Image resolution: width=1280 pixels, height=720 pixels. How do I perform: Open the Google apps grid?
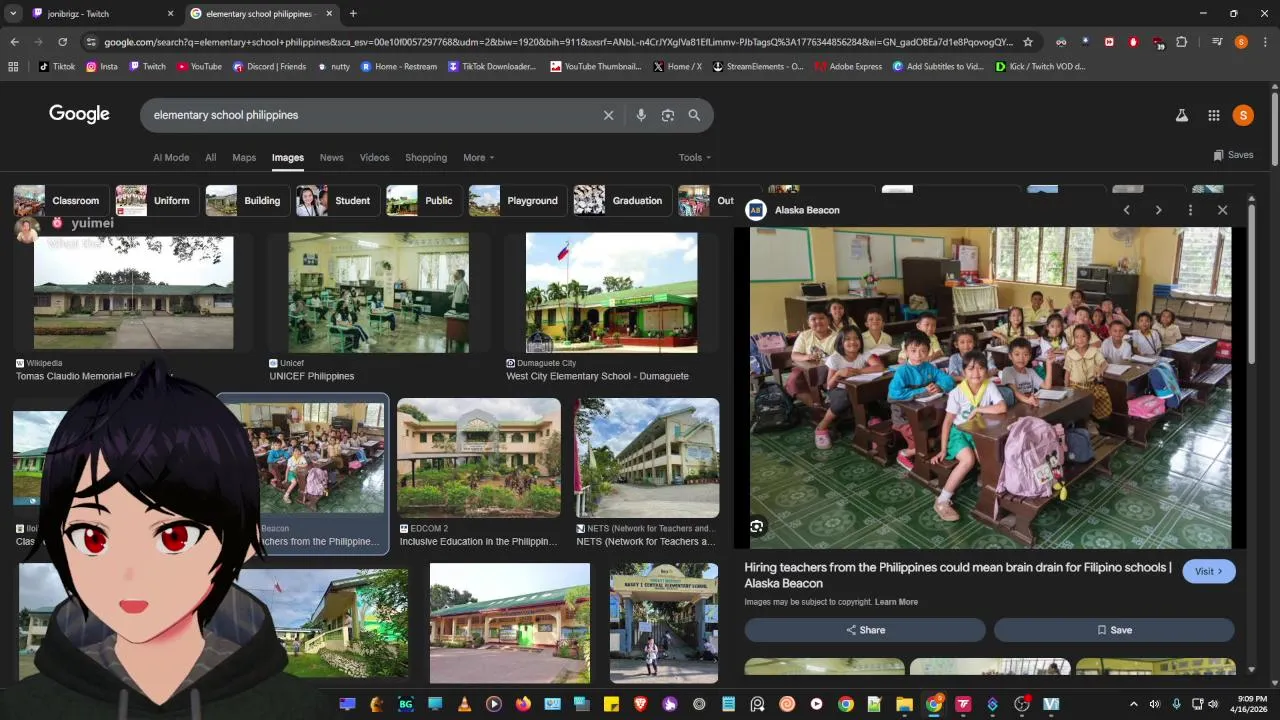[x=1213, y=115]
